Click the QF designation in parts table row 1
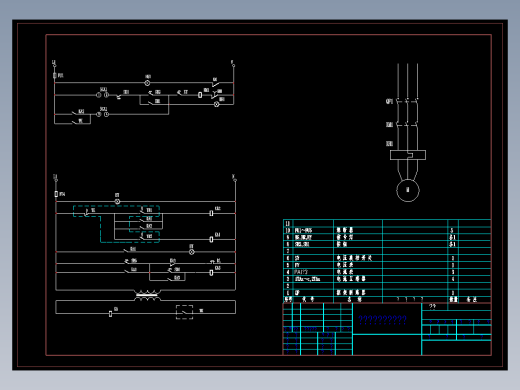The height and width of the screenshot is (390, 520). [x=297, y=293]
